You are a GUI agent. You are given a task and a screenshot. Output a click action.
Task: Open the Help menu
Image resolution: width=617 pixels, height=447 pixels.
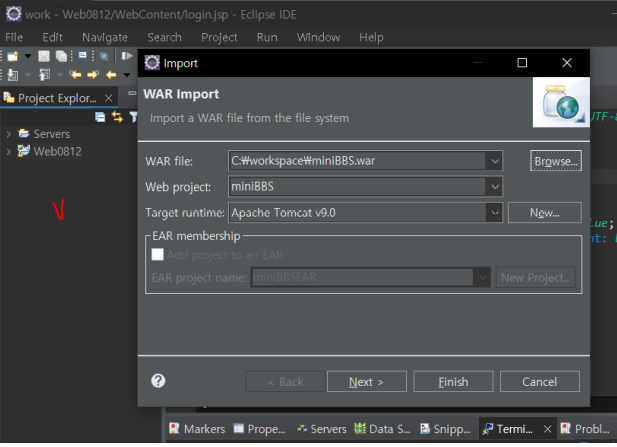pyautogui.click(x=371, y=37)
